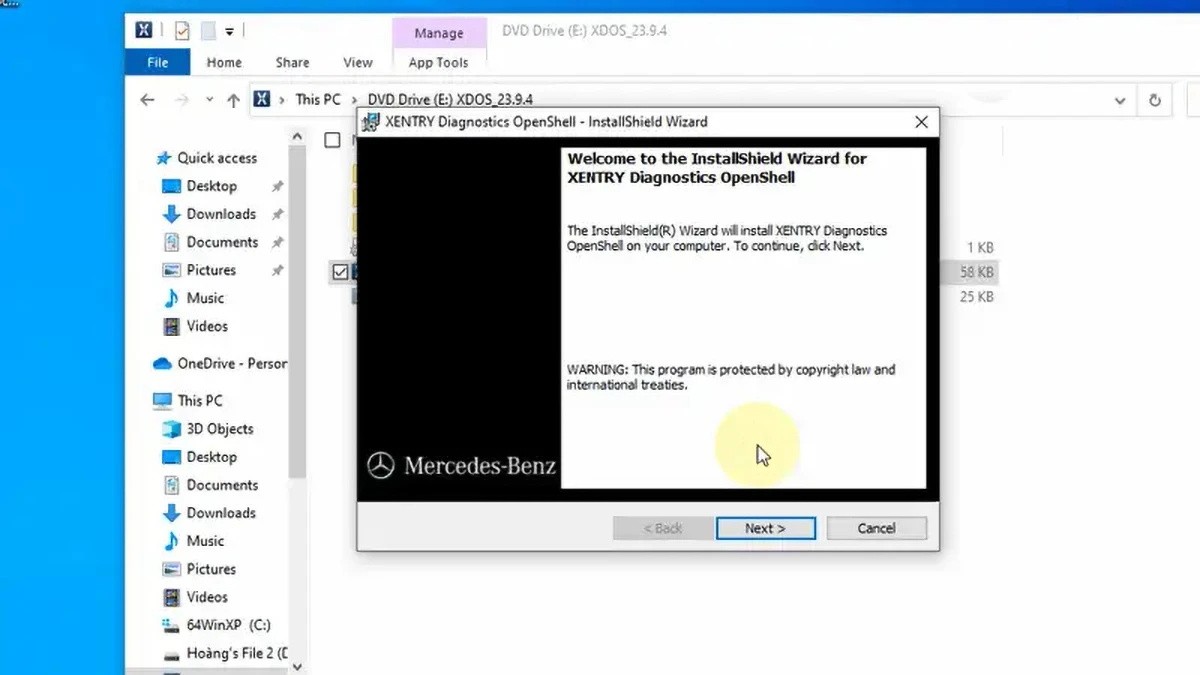Click the Documents icon under Quick access
Screen dimensions: 1200x675
pos(171,242)
